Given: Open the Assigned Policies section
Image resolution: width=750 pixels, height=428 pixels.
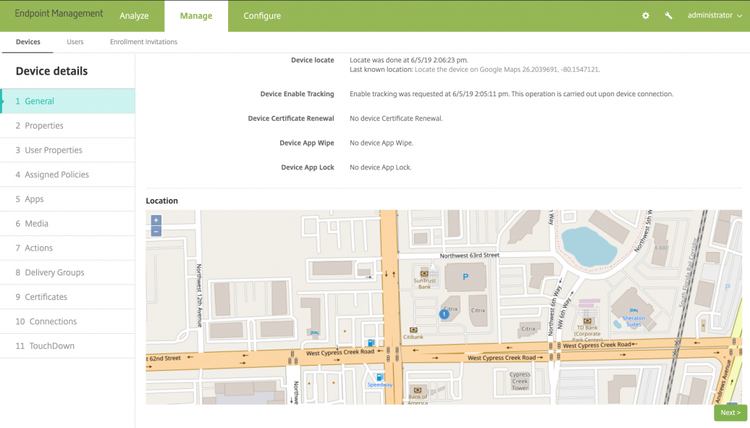Looking at the screenshot, I should (x=67, y=175).
